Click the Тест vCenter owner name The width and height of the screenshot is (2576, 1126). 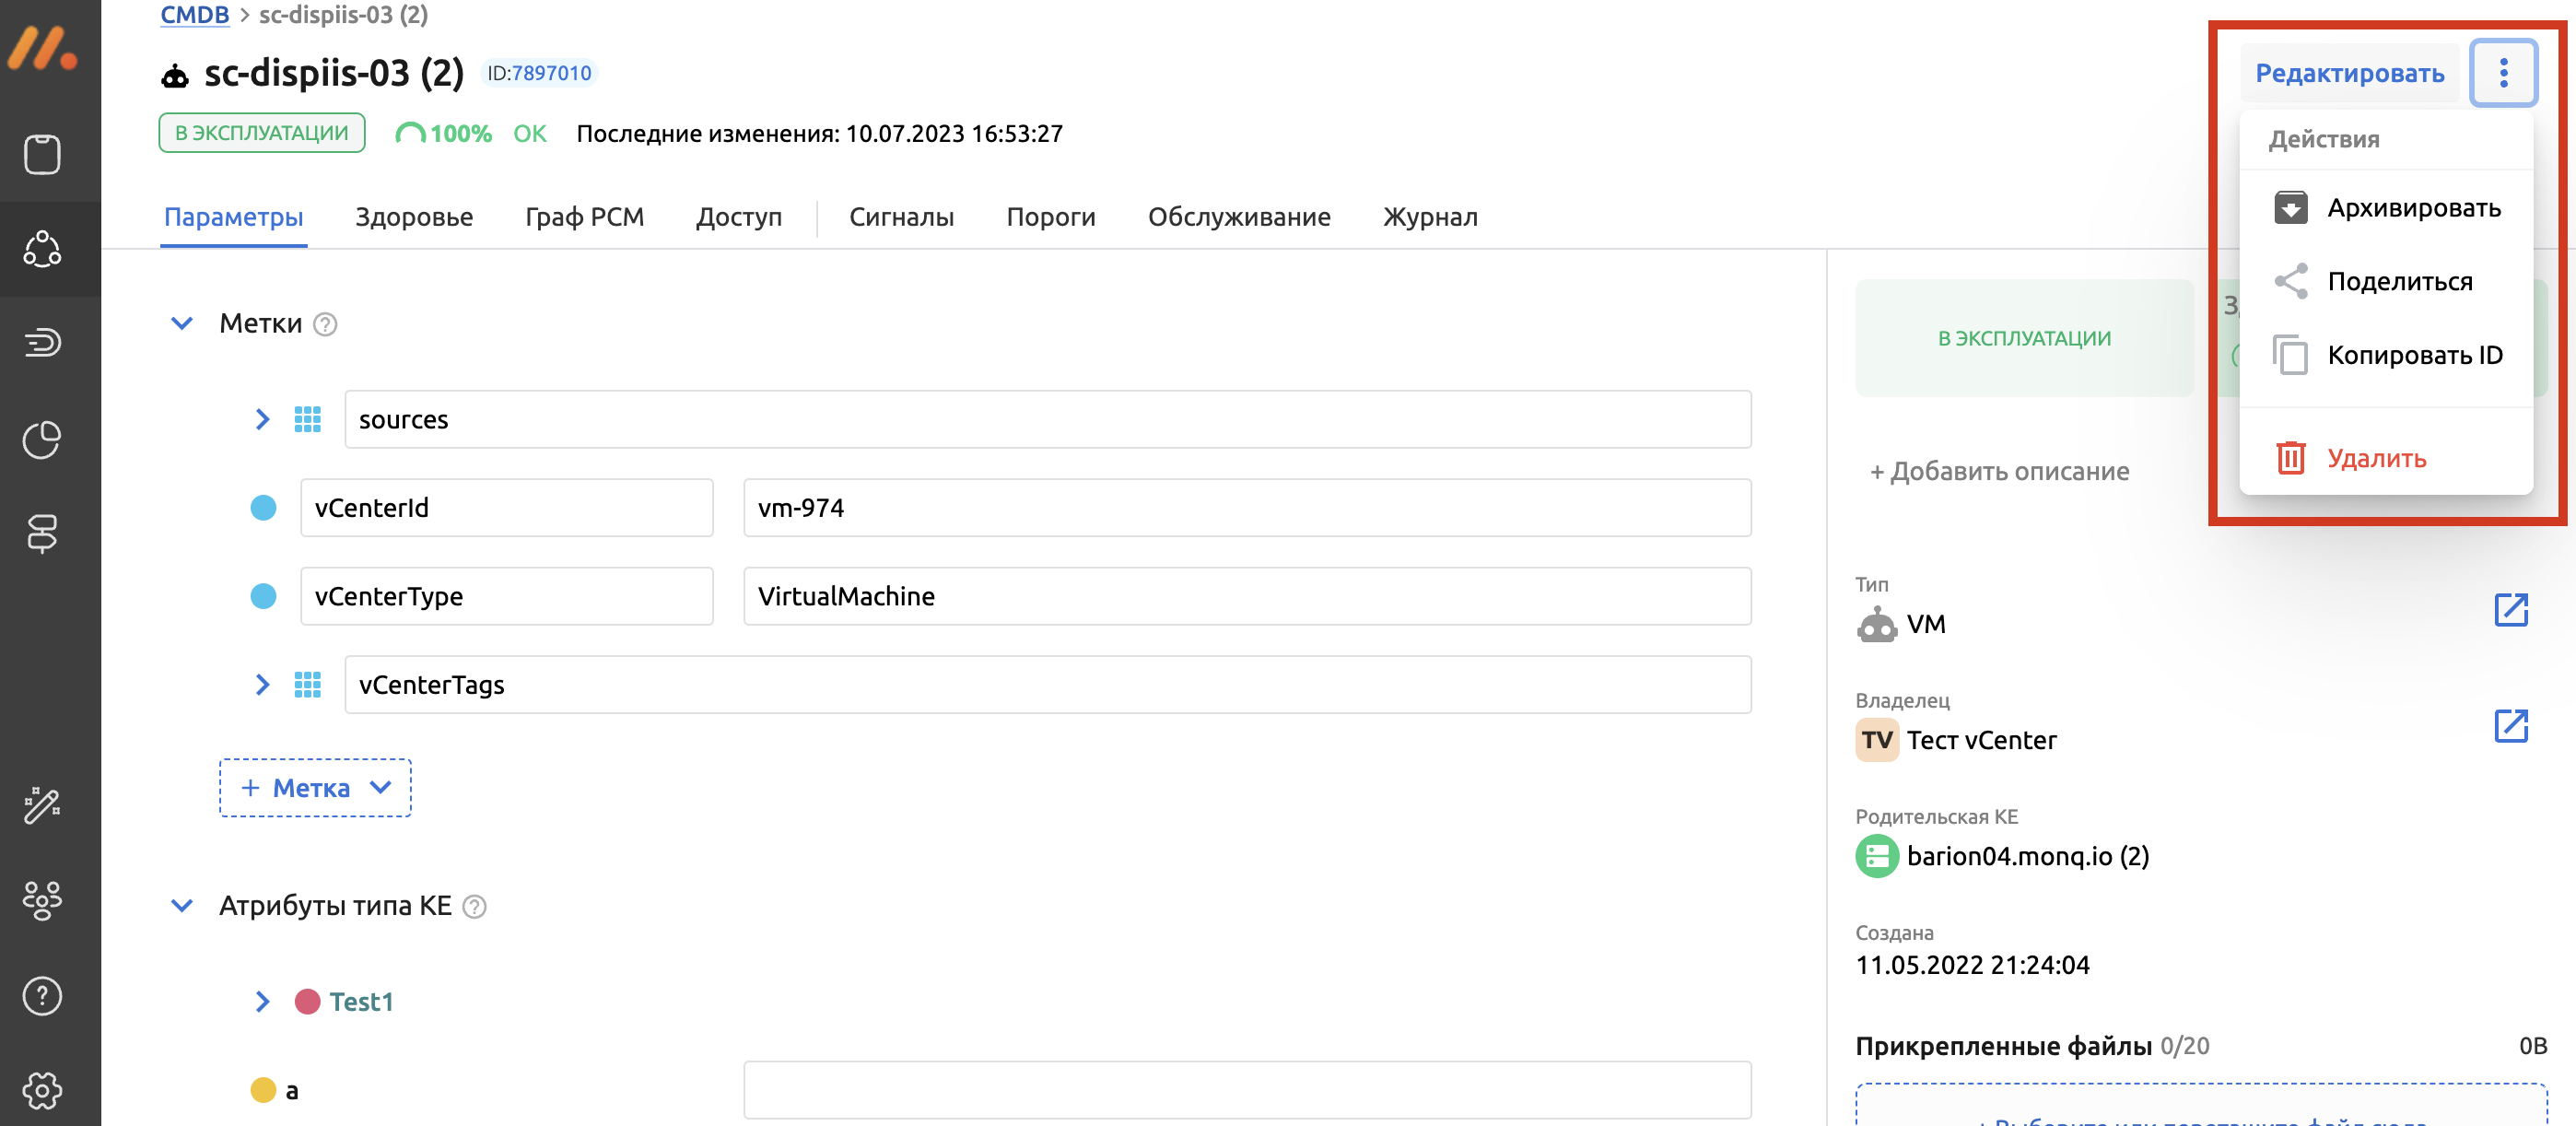[x=1981, y=740]
